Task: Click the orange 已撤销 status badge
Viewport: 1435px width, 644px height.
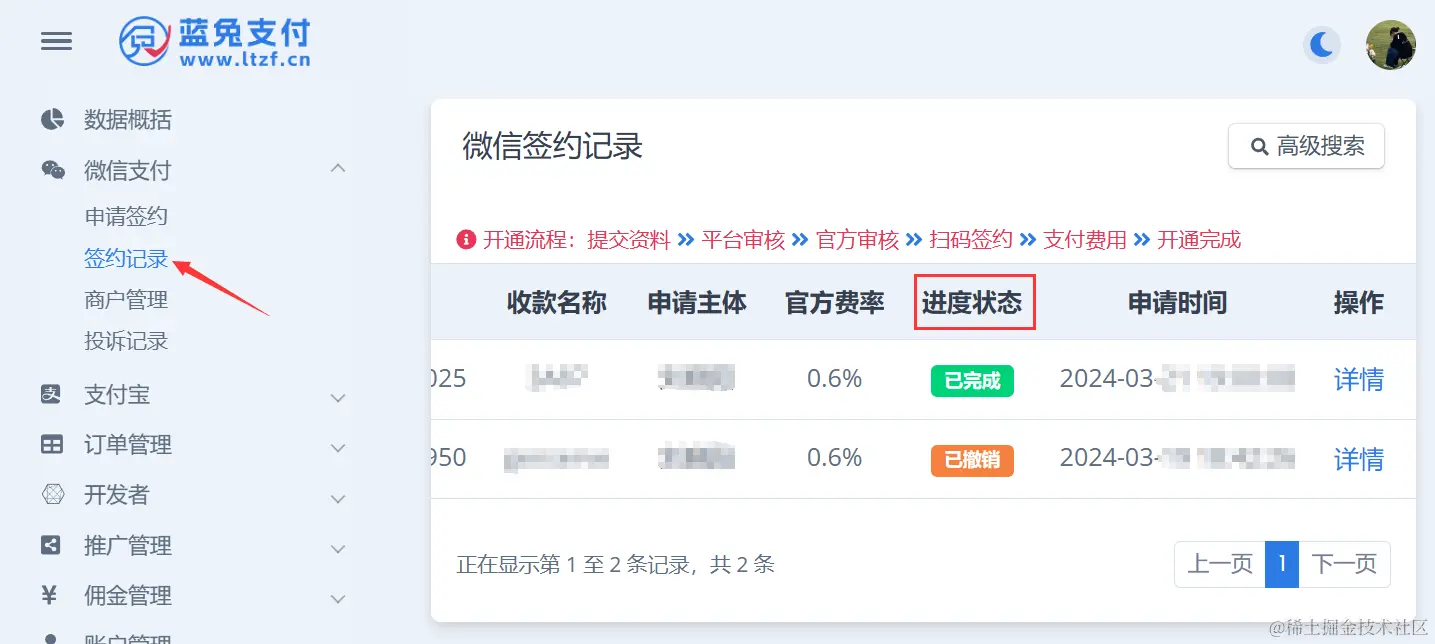Action: (x=972, y=460)
